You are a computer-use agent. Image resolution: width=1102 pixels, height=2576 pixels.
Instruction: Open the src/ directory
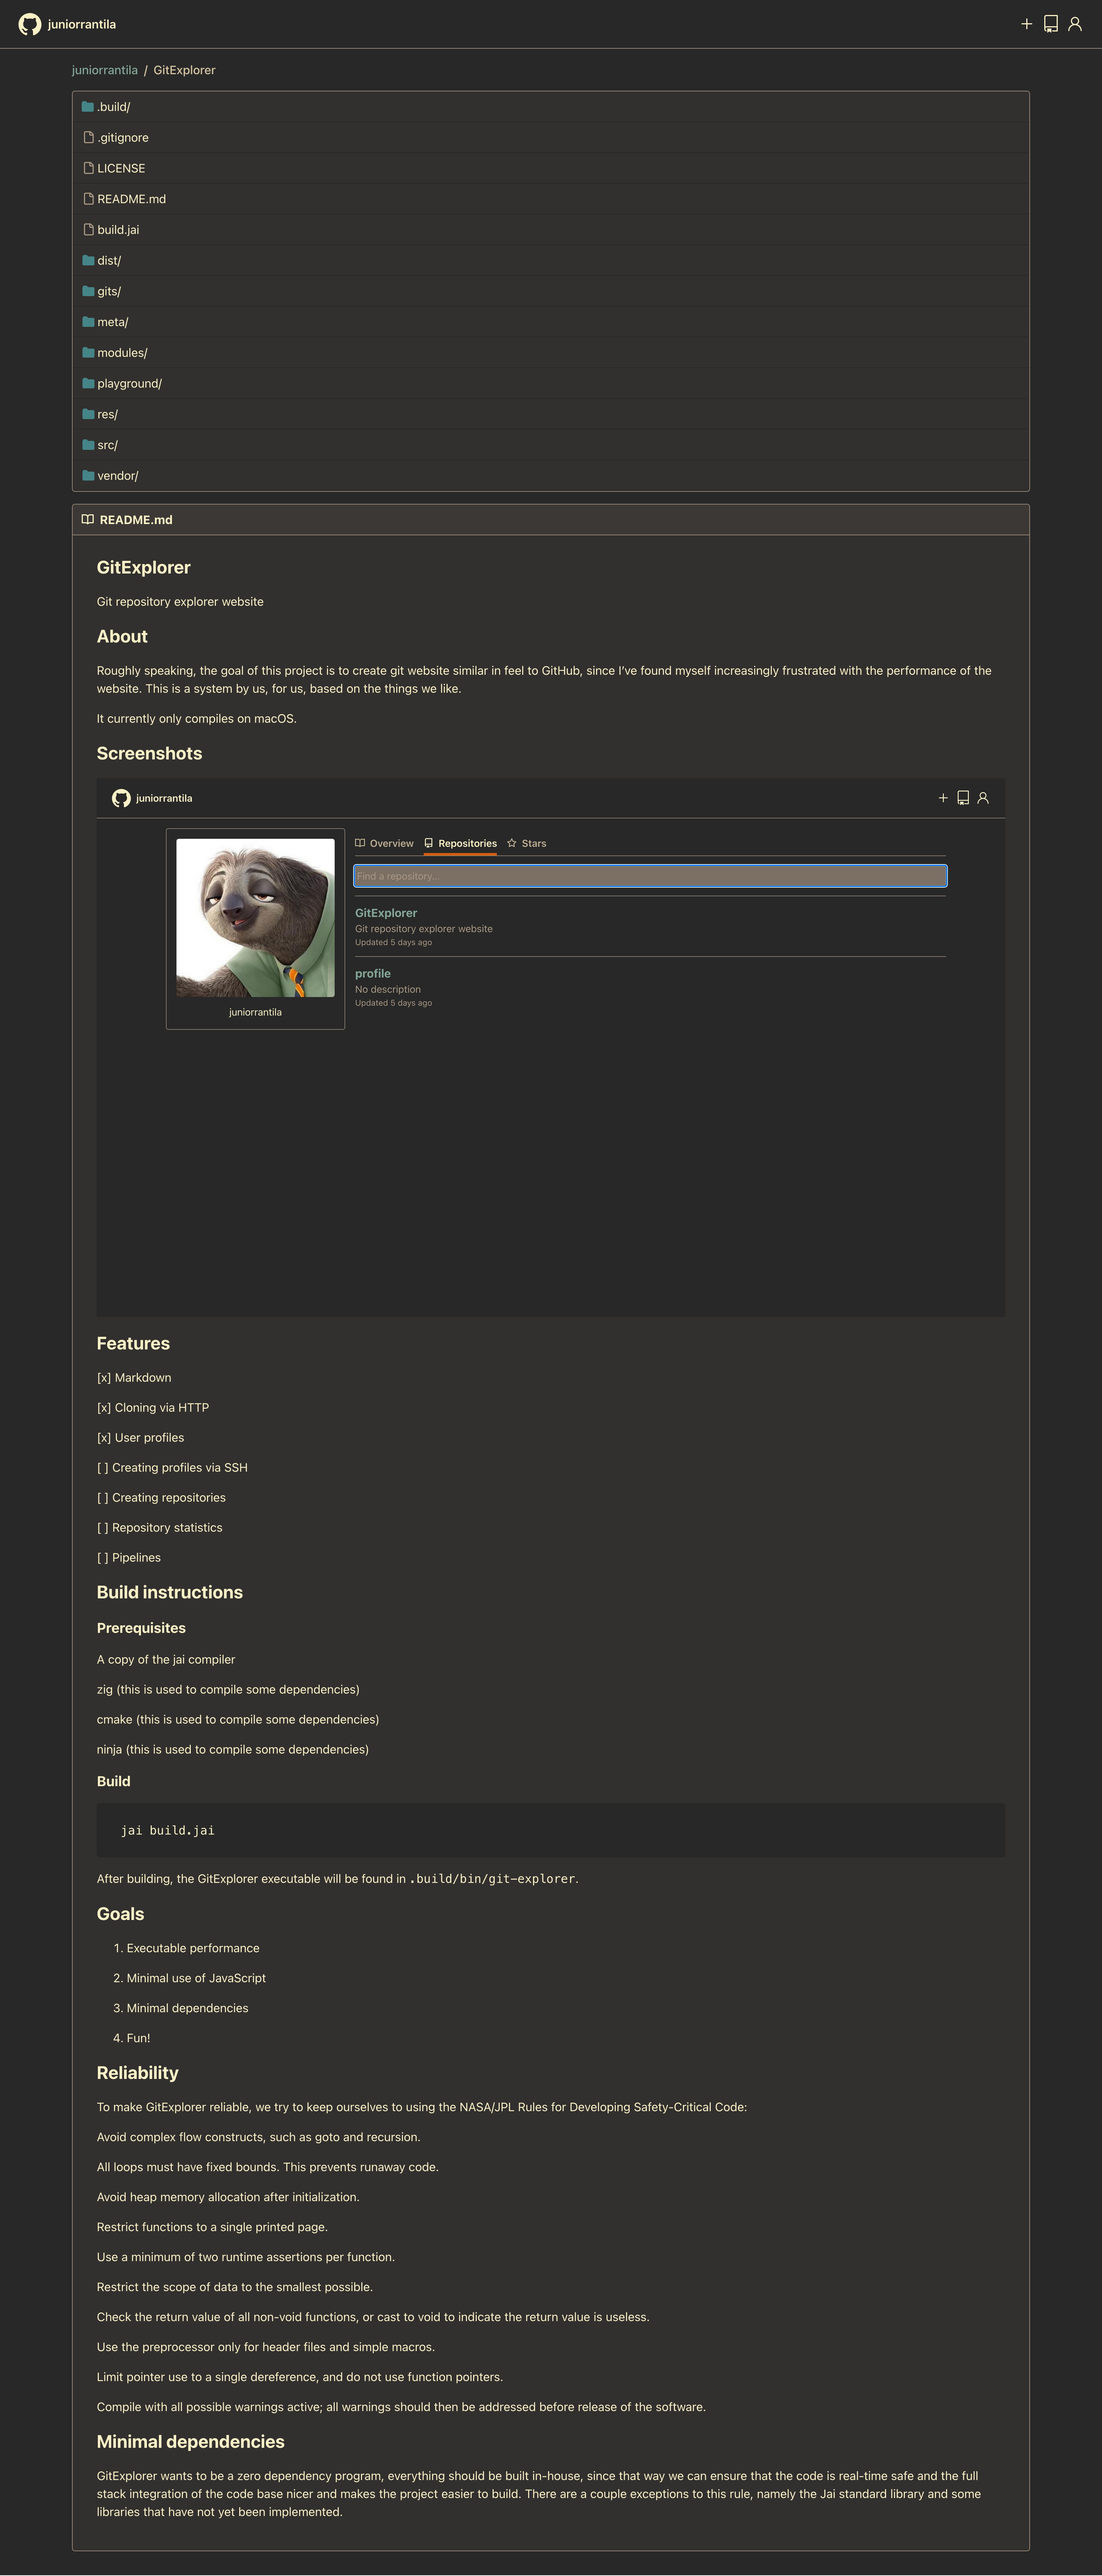click(107, 445)
